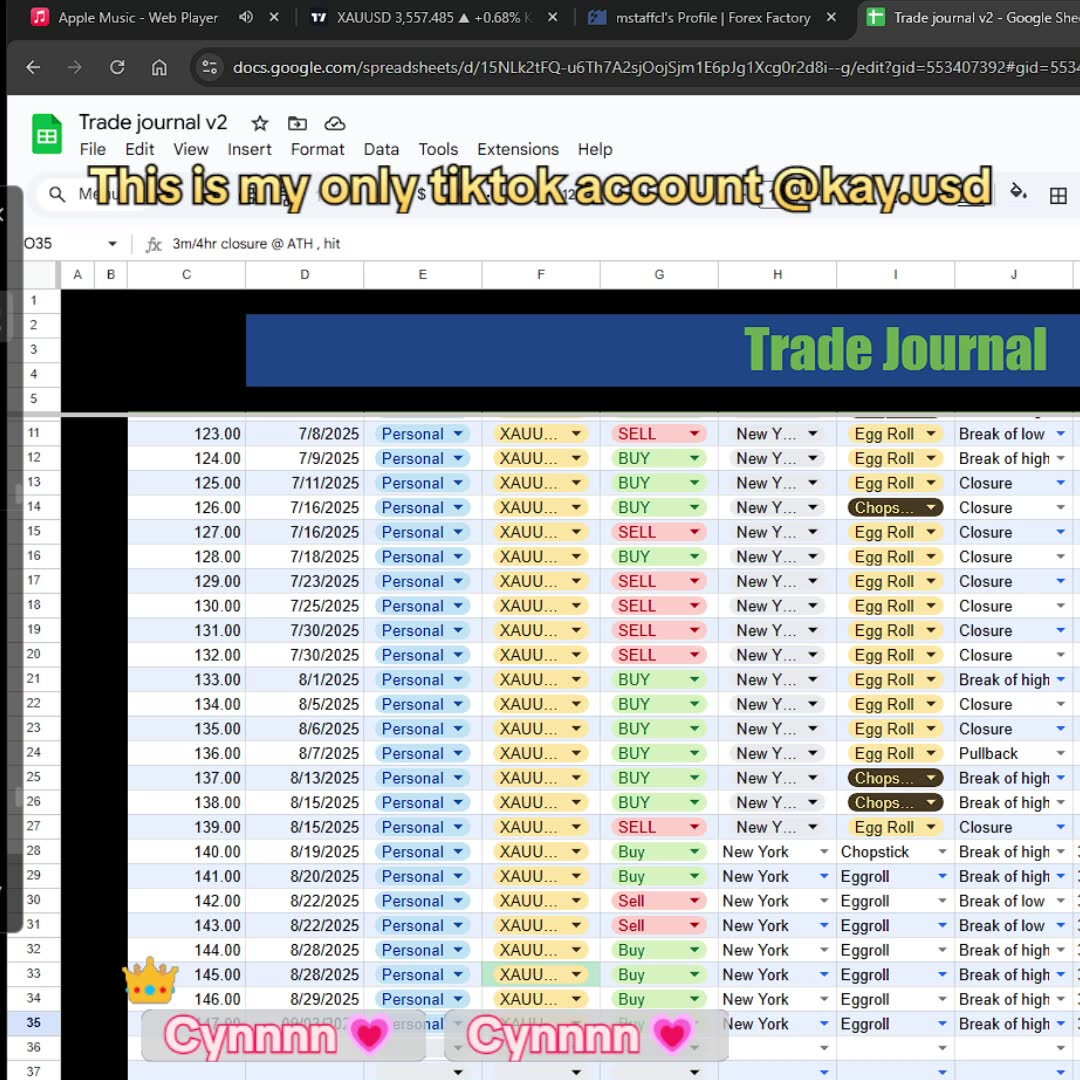Viewport: 1080px width, 1080px height.
Task: Star the Trade journal v2 spreadsheet
Action: pyautogui.click(x=258, y=123)
